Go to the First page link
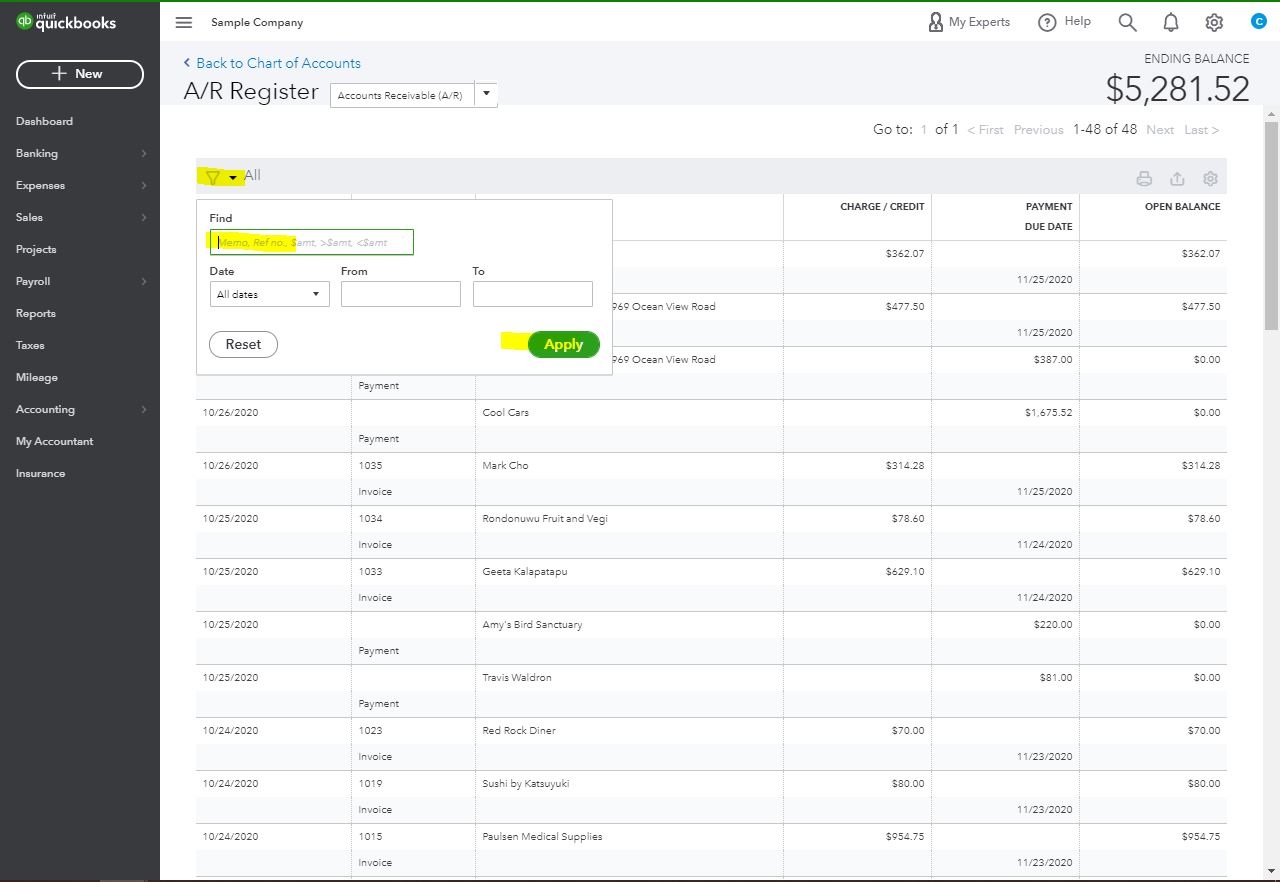This screenshot has height=882, width=1280. [x=985, y=130]
